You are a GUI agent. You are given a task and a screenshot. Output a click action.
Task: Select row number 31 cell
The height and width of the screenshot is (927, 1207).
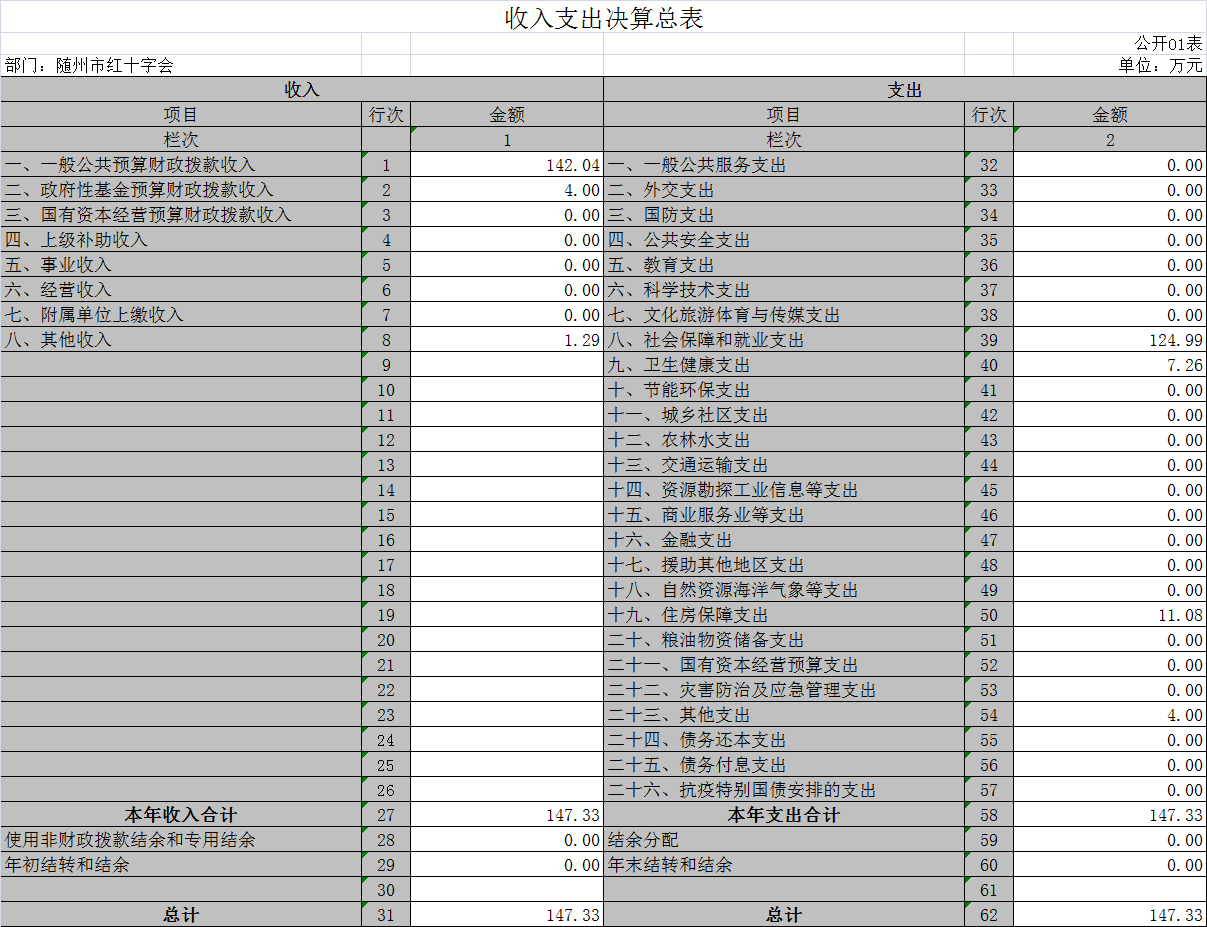(x=386, y=915)
